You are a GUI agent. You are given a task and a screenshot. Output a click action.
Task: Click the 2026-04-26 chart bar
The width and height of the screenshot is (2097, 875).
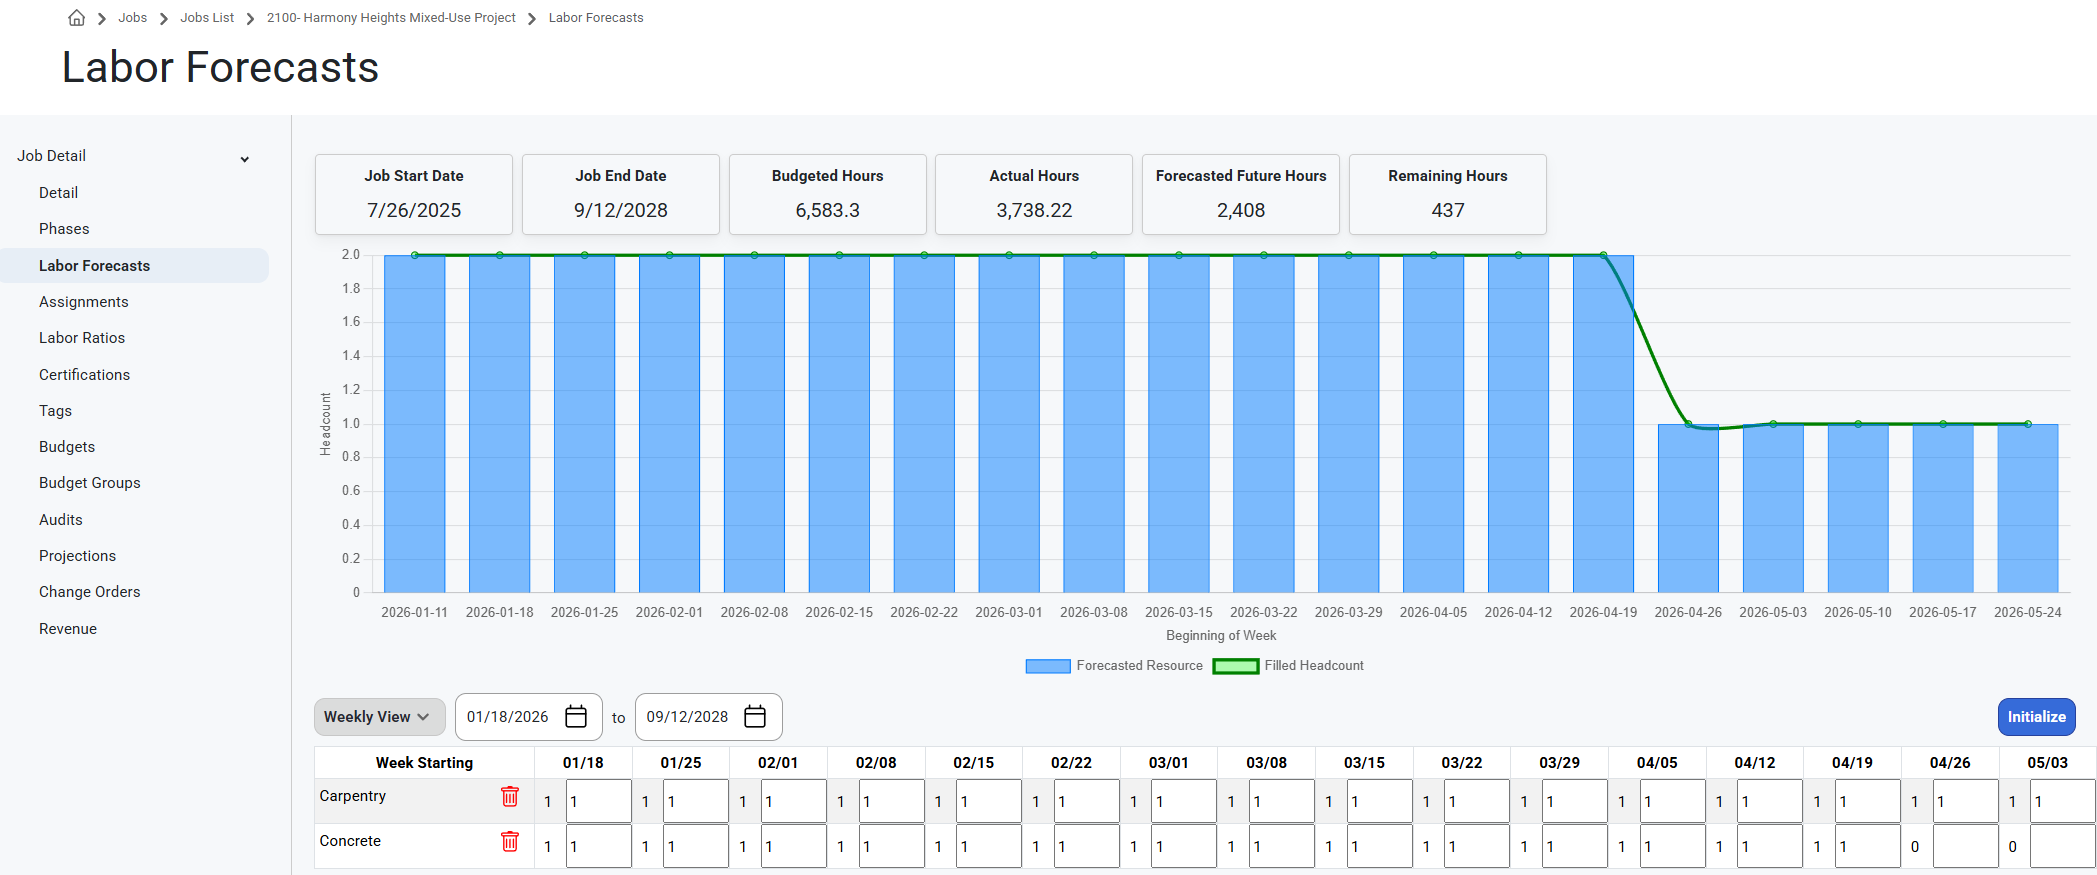(x=1688, y=508)
